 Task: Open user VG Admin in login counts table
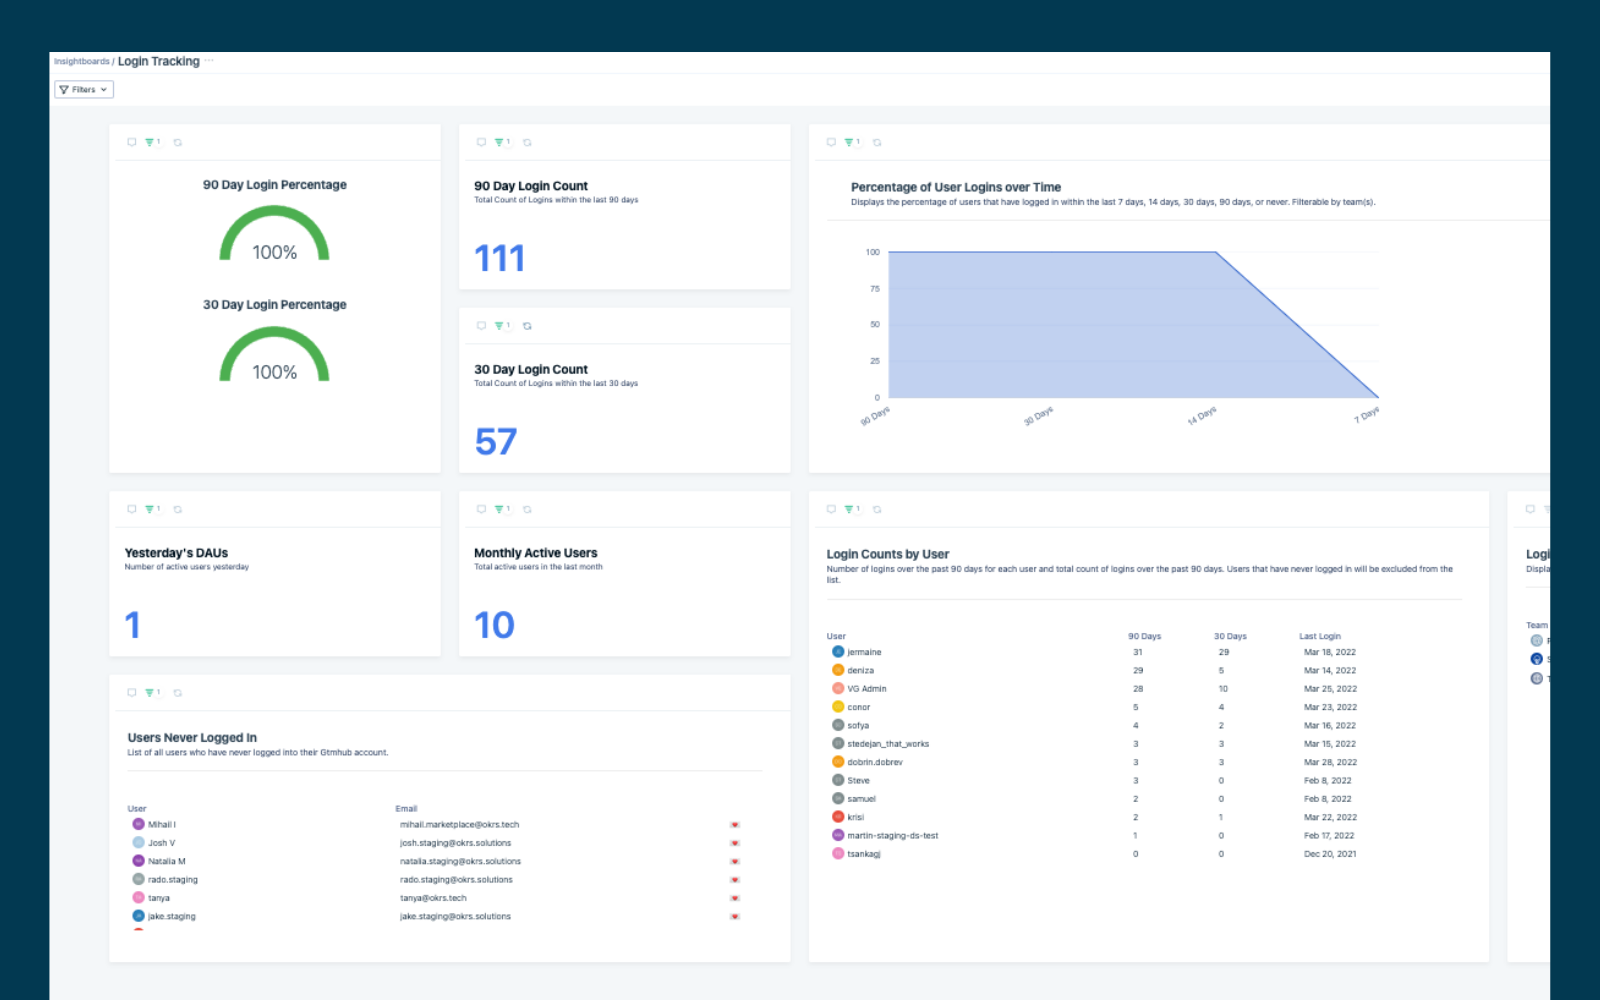pyautogui.click(x=867, y=689)
